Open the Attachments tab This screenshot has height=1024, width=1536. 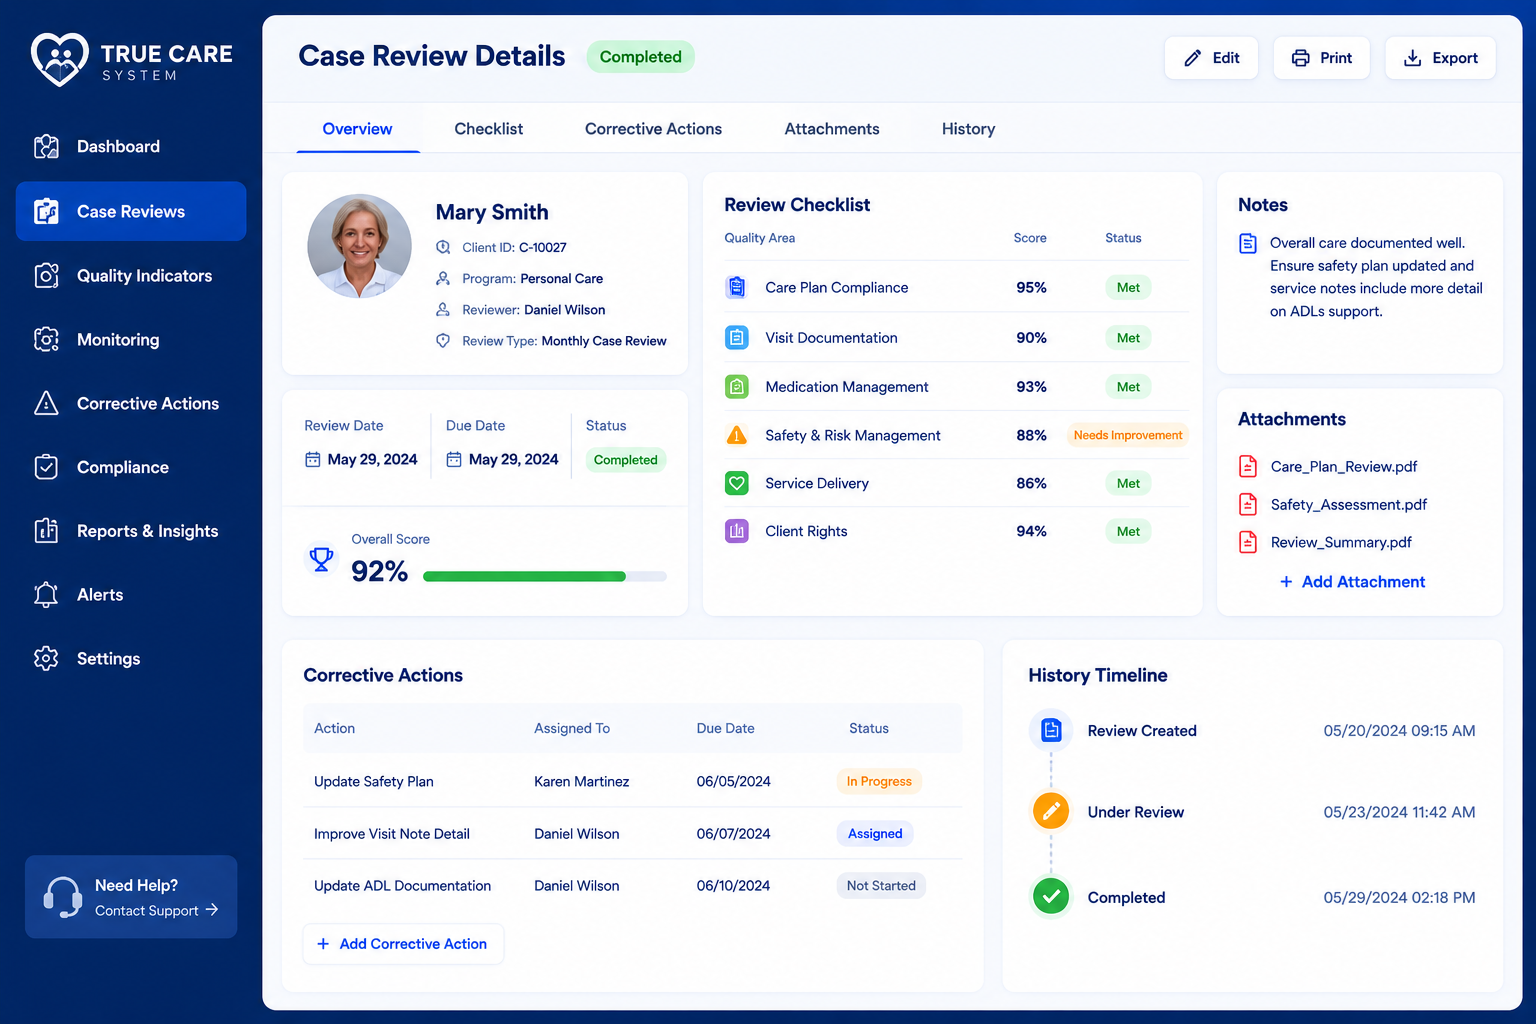(832, 129)
